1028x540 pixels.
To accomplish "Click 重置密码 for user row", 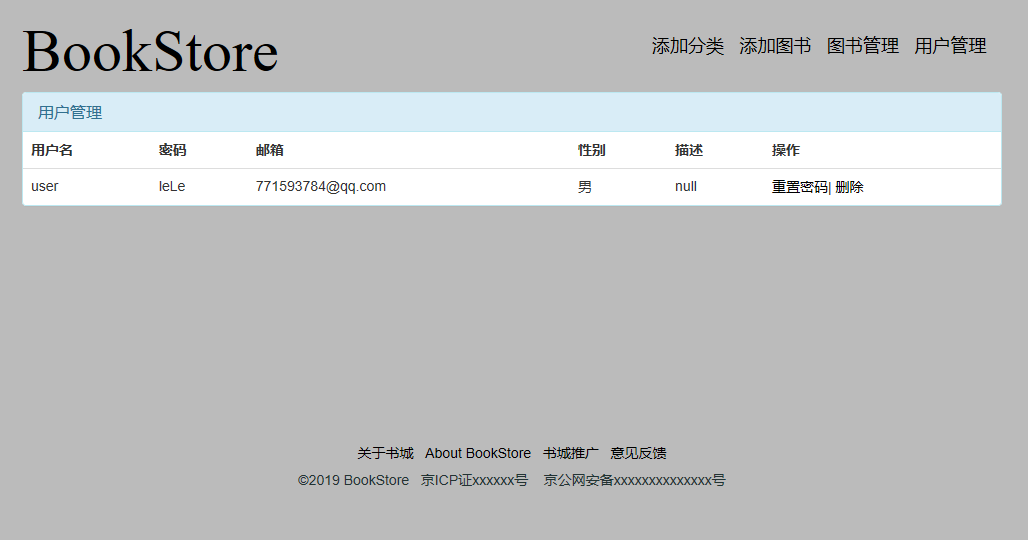I will (x=800, y=187).
